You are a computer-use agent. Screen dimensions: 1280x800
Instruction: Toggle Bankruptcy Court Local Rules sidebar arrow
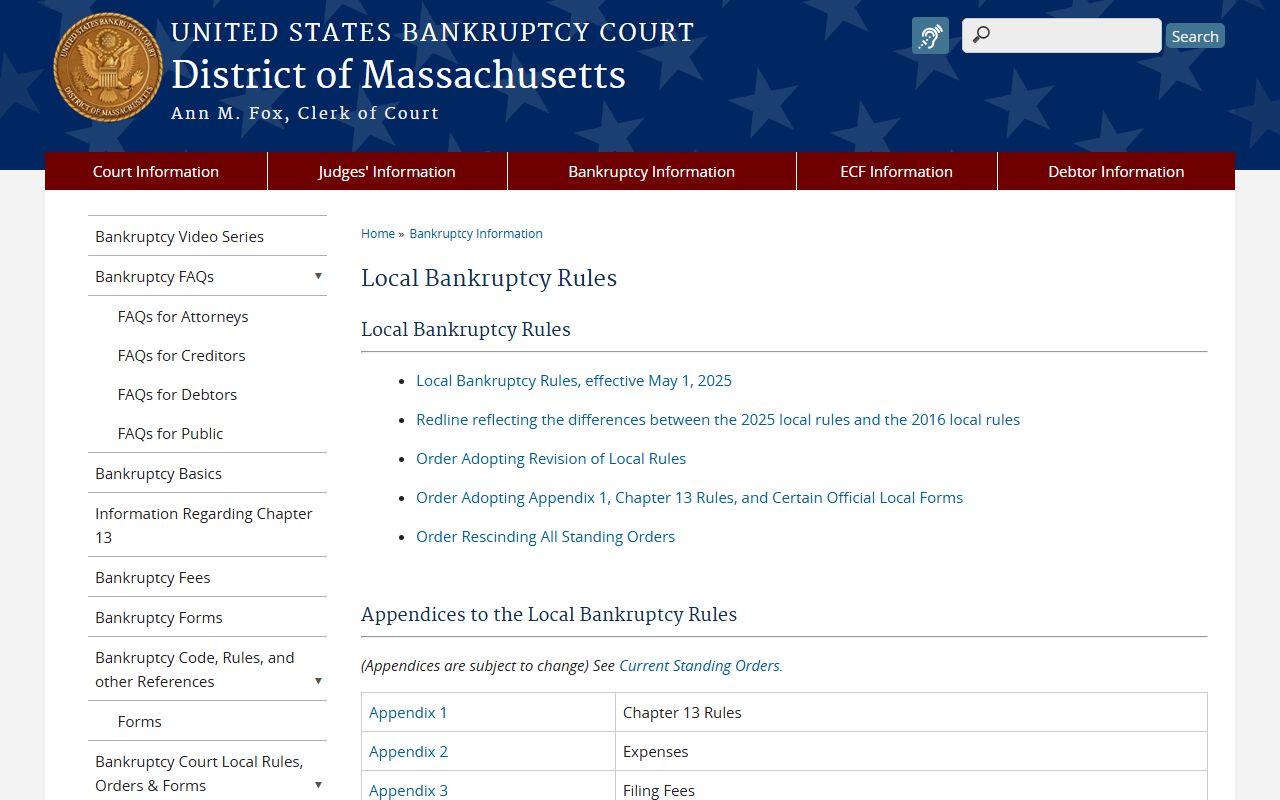click(x=318, y=785)
